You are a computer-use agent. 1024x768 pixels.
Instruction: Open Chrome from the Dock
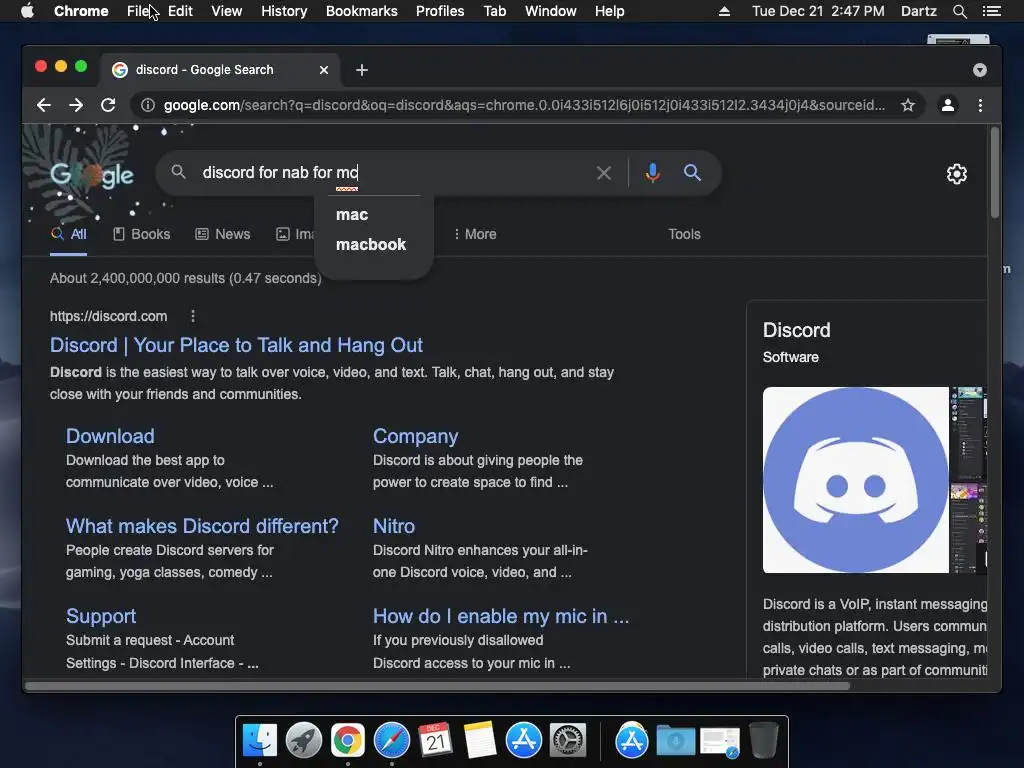347,741
